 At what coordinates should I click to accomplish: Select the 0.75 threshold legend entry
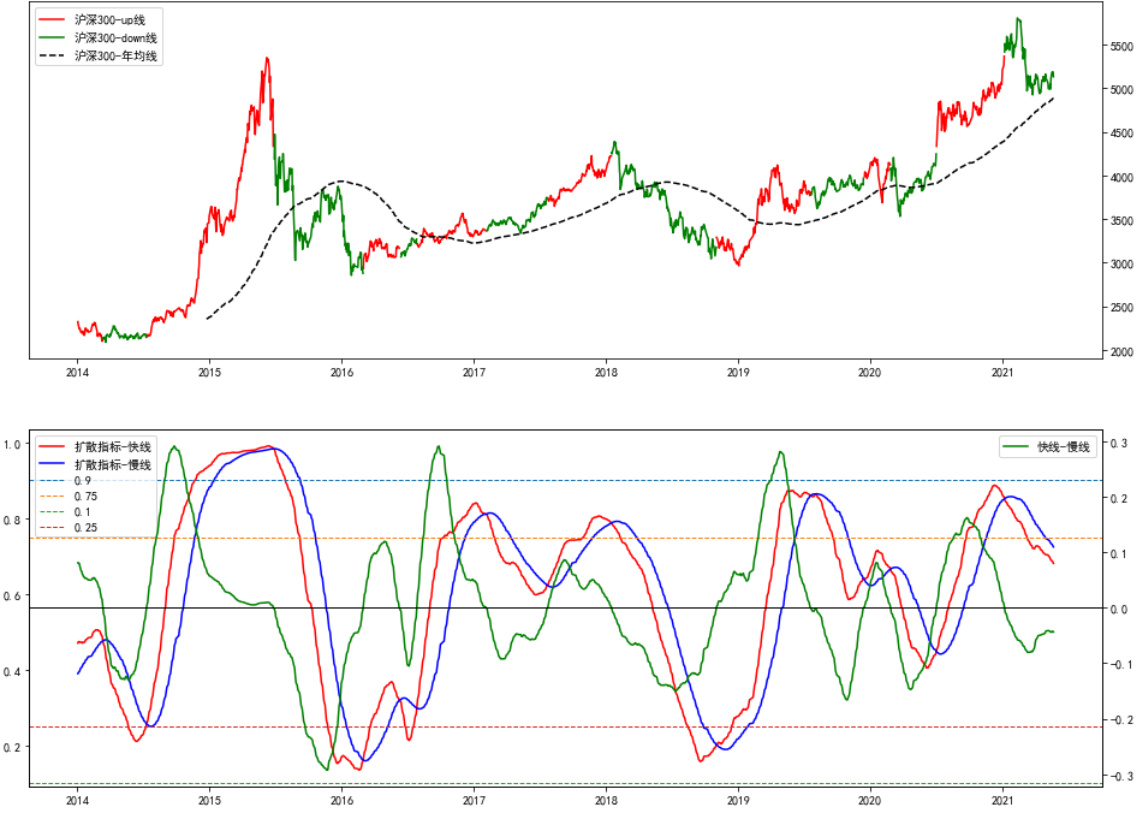[x=86, y=496]
